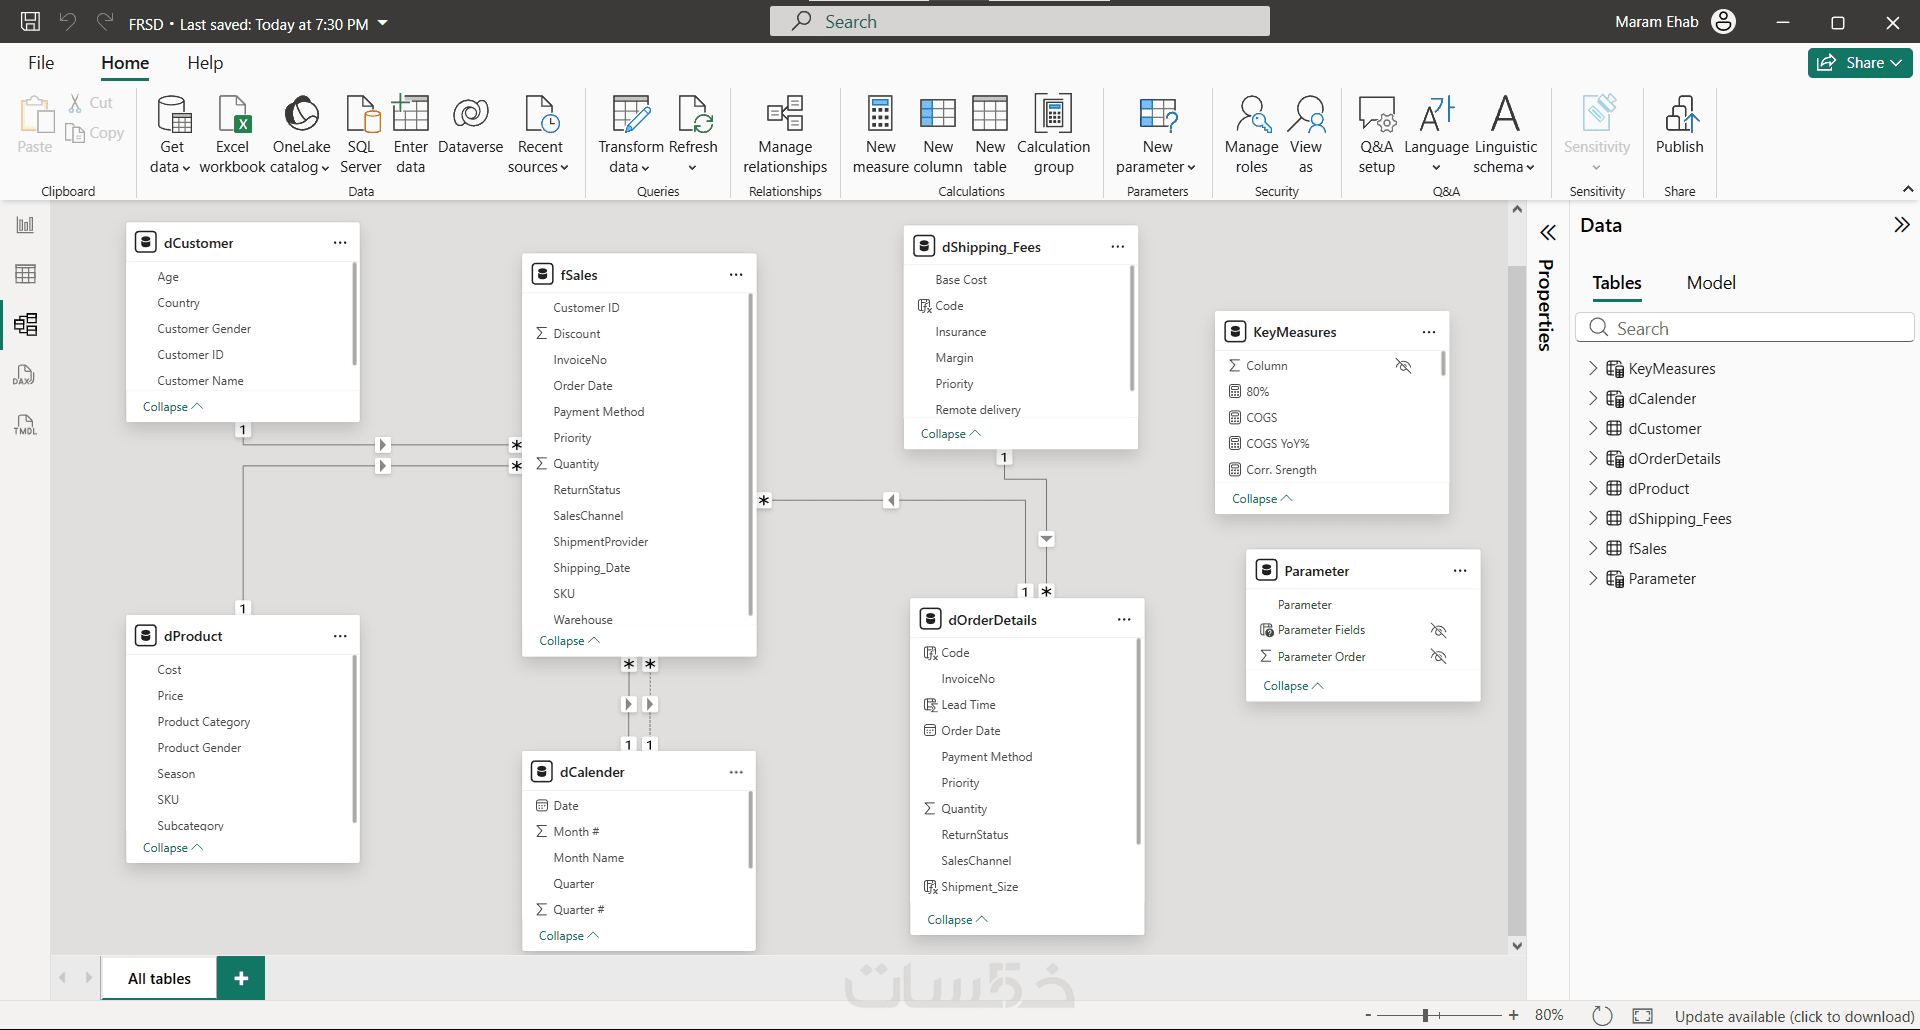Open the file name dropdown arrow

[x=382, y=23]
